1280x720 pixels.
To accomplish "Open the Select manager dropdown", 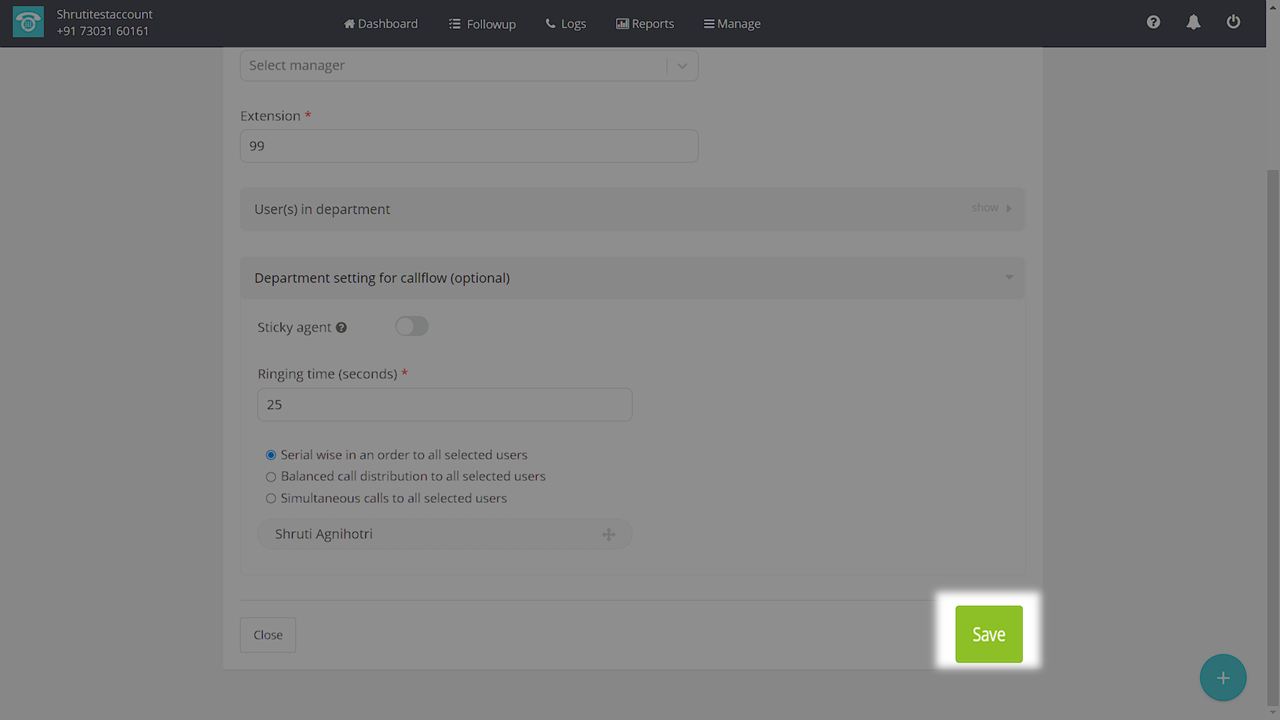I will click(x=468, y=65).
